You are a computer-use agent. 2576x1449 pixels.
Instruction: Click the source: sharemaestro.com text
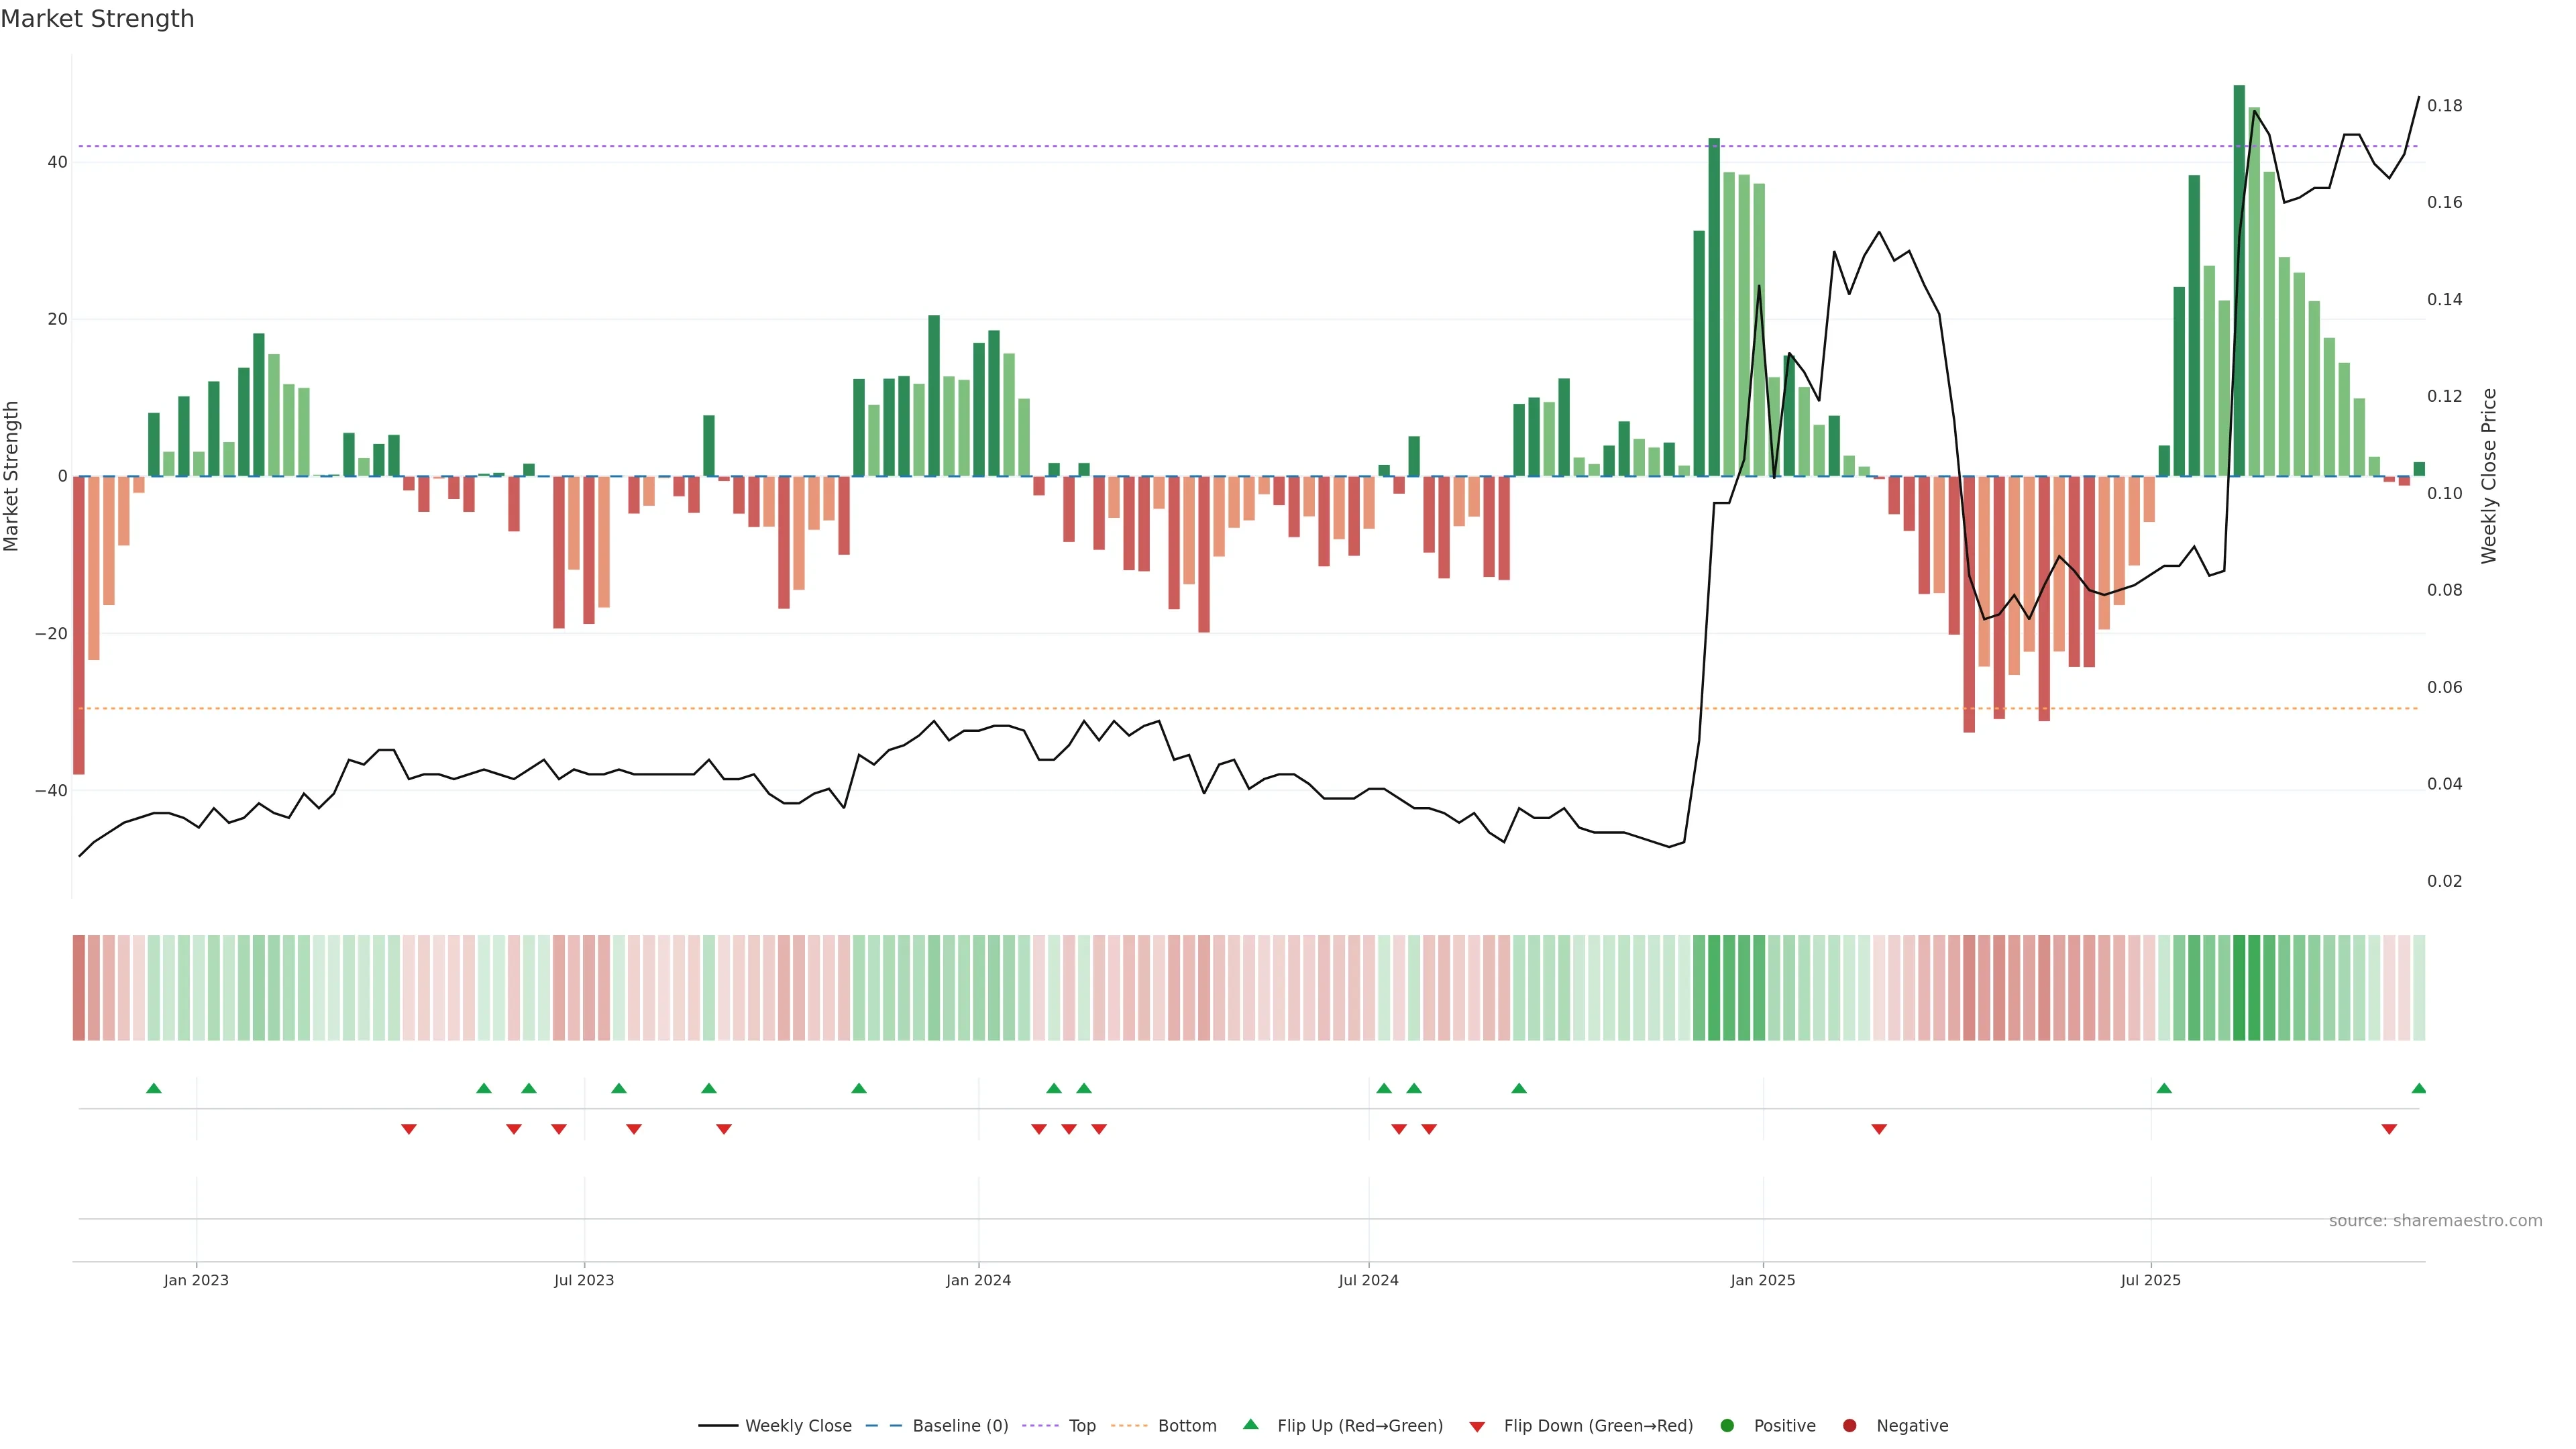coord(2435,1221)
